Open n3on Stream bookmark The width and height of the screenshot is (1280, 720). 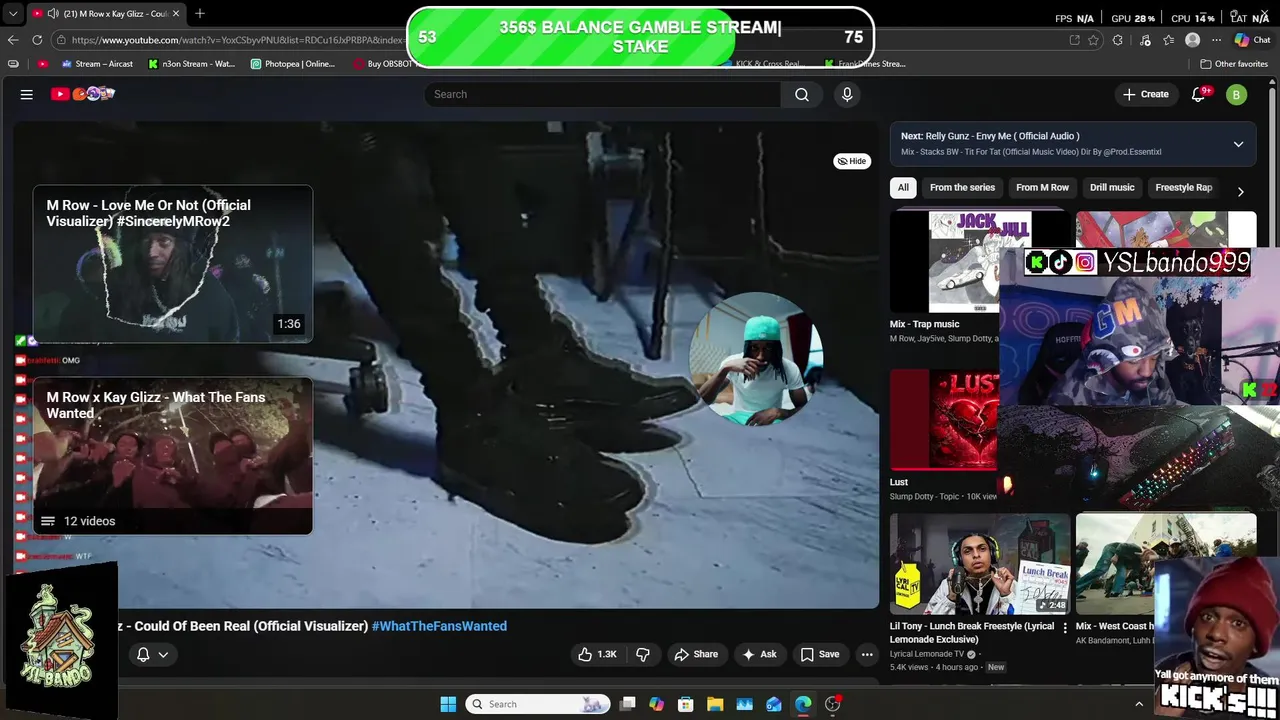point(191,64)
